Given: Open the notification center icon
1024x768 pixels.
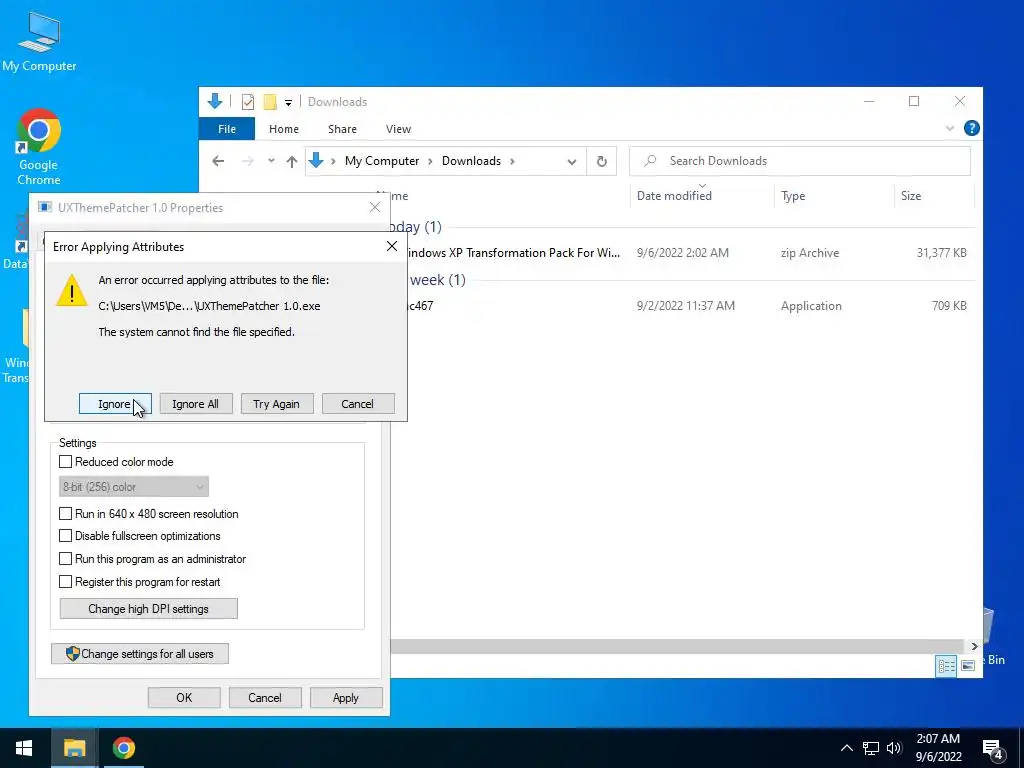Looking at the screenshot, I should pos(993,749).
